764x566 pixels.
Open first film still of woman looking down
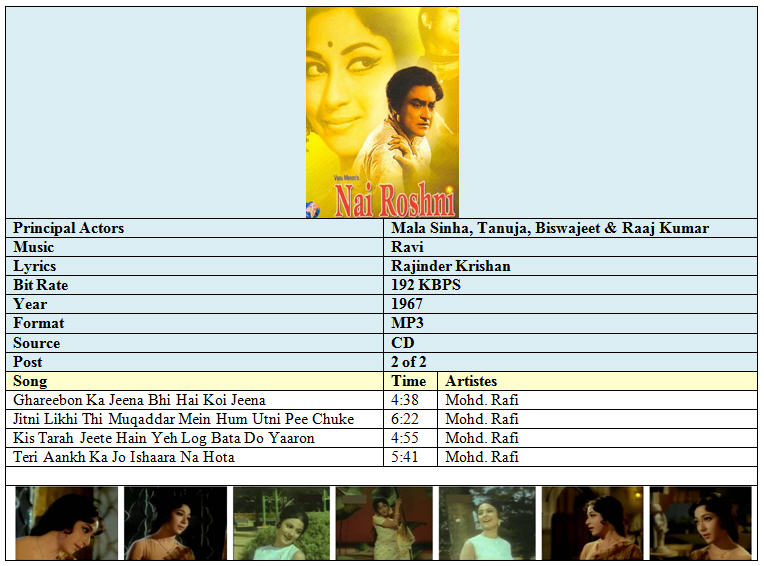67,523
